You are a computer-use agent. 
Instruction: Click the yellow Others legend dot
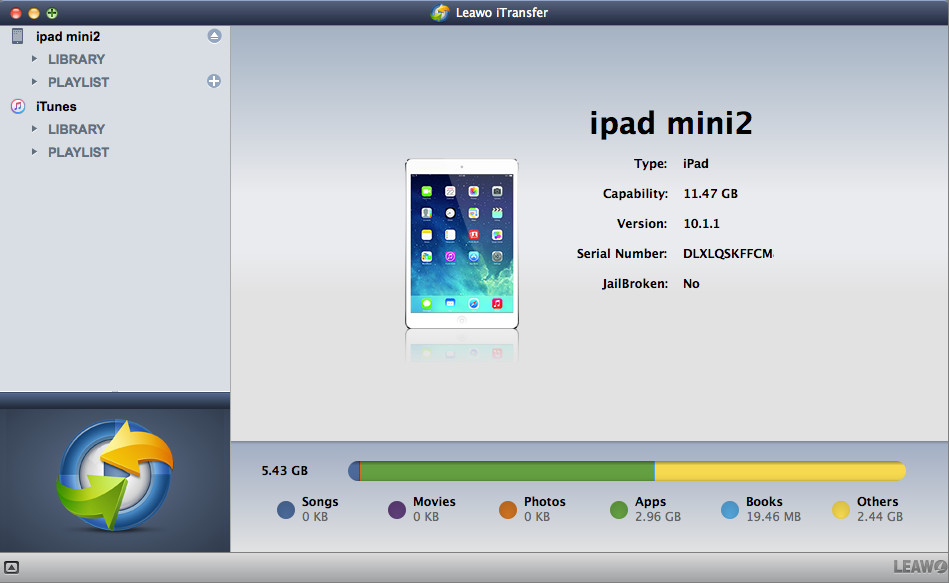tap(841, 510)
